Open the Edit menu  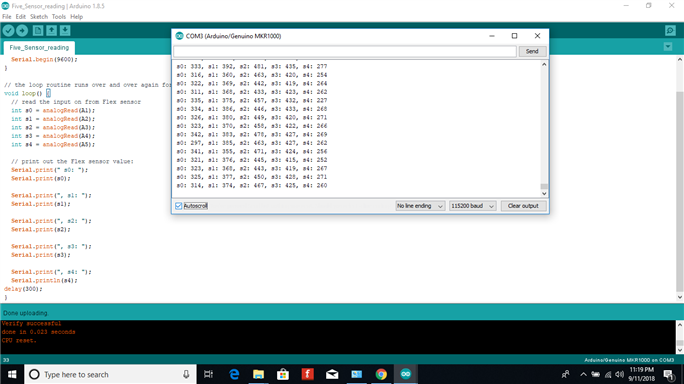point(21,17)
